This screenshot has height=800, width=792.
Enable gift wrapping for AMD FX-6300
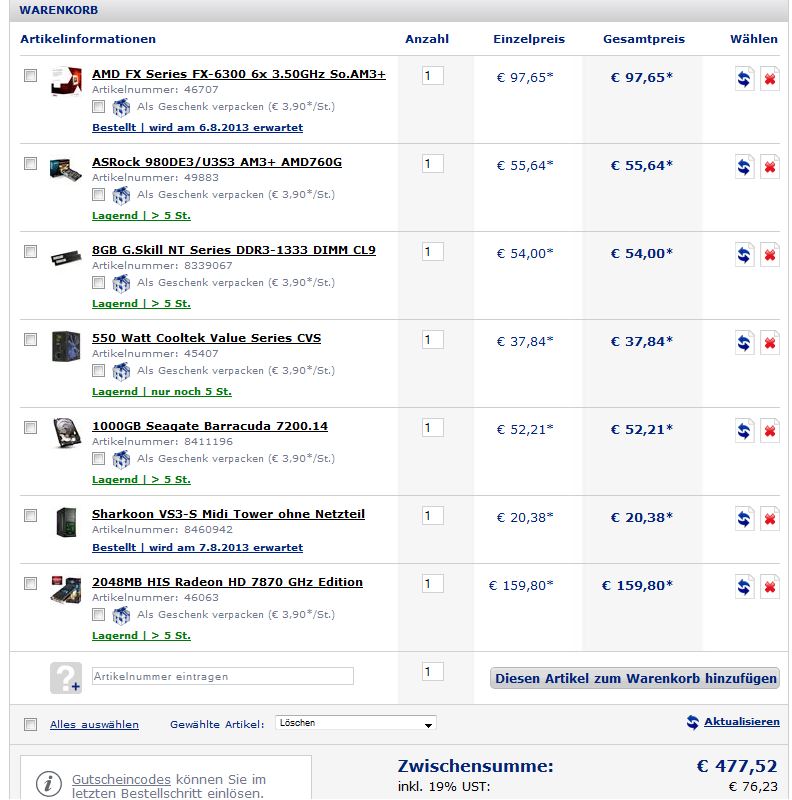point(98,107)
